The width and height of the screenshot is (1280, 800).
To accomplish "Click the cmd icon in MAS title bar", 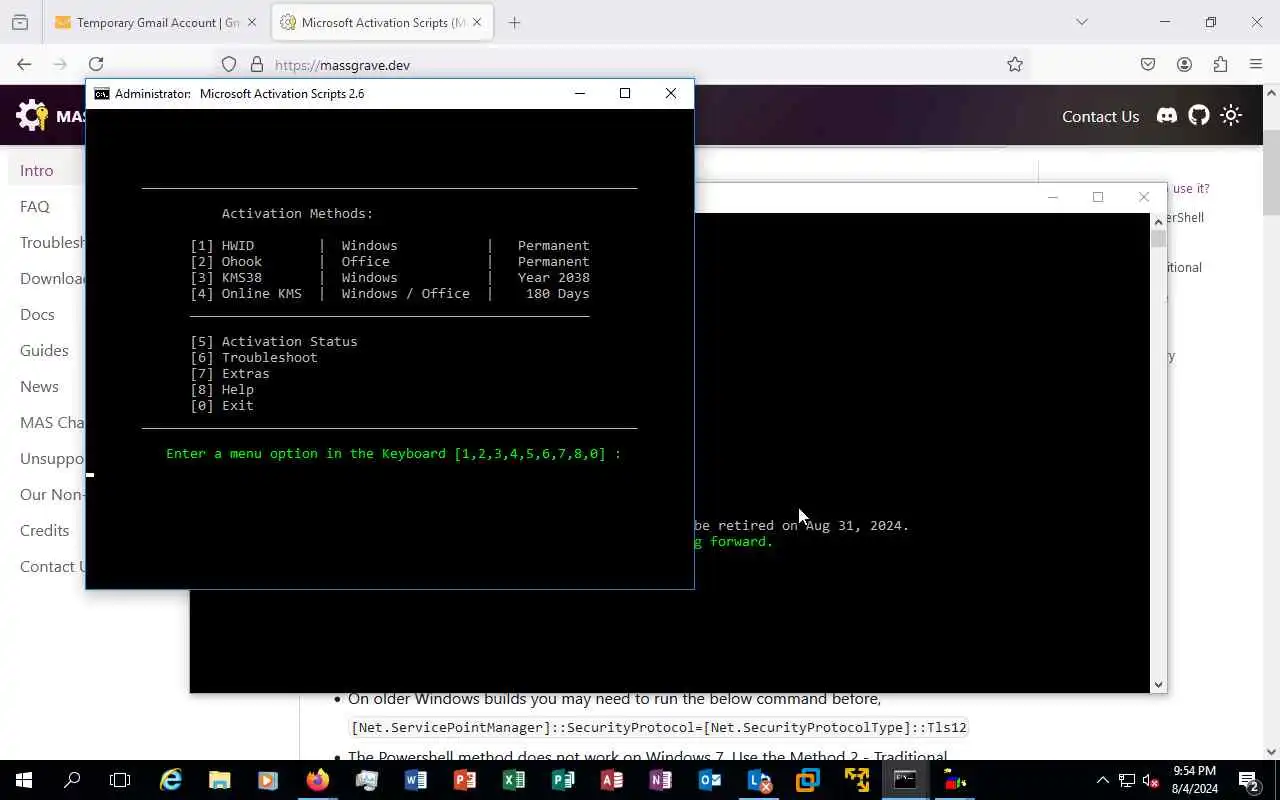I will [102, 93].
